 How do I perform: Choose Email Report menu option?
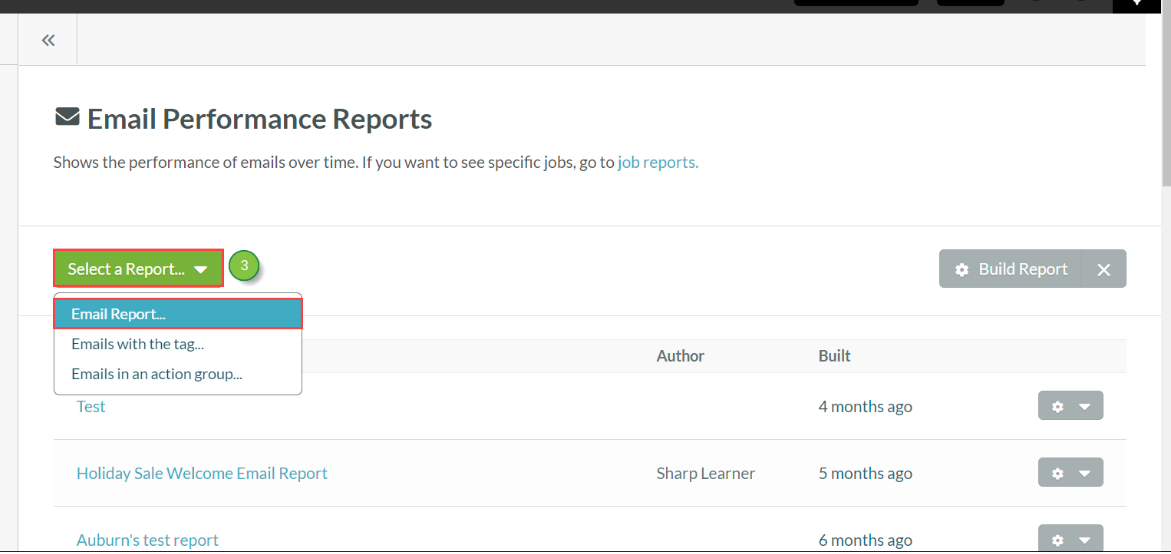[x=178, y=314]
